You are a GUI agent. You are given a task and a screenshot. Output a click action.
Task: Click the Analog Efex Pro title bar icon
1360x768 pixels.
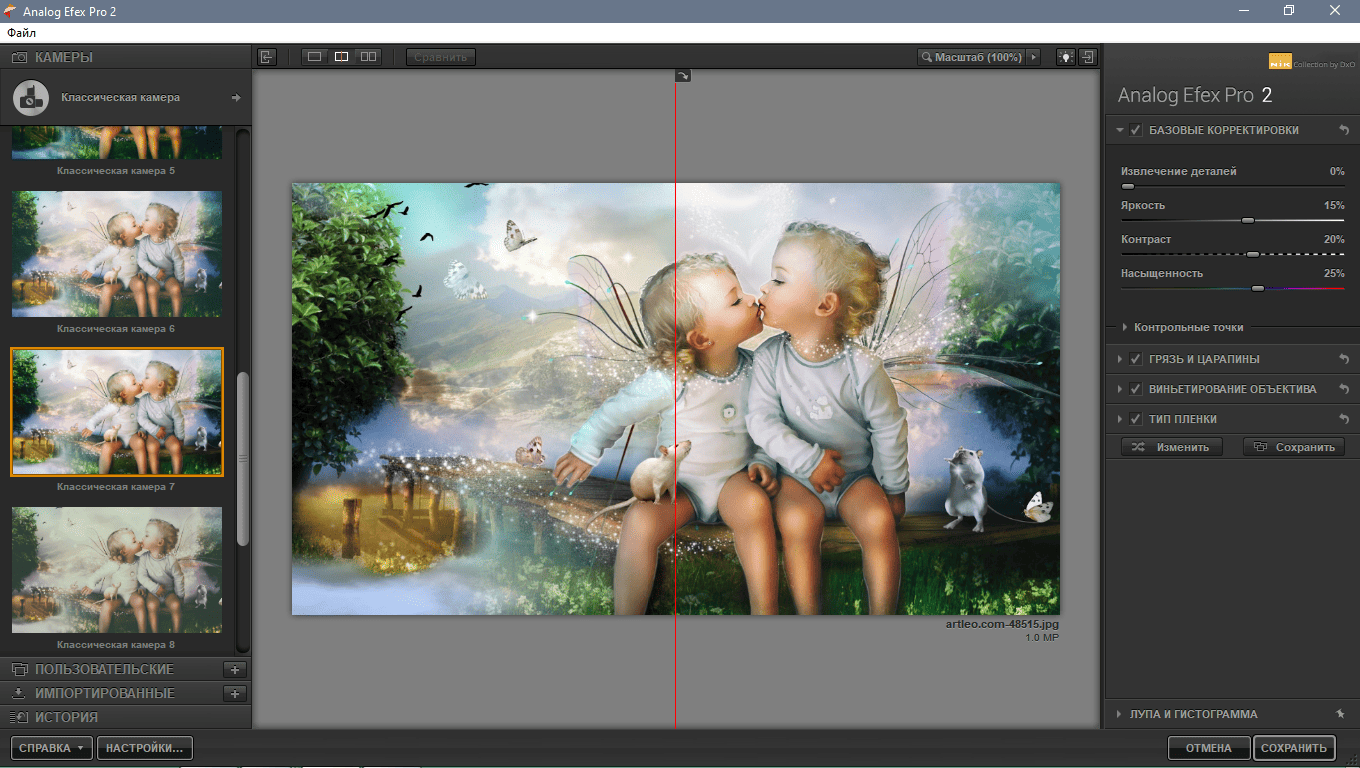pos(12,11)
